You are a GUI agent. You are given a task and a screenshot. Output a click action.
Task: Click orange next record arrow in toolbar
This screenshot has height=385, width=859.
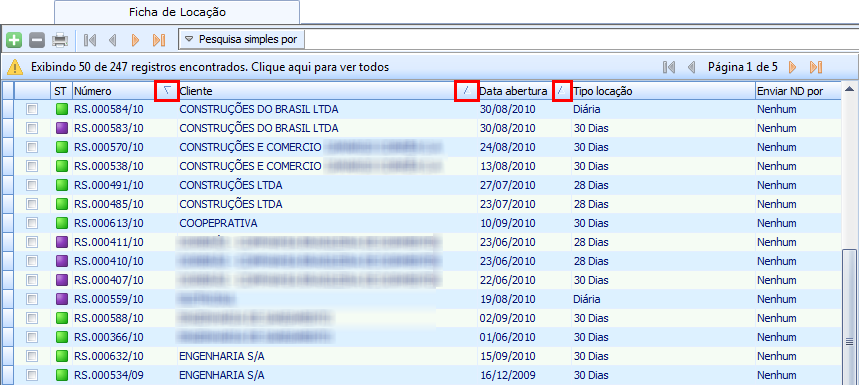[x=136, y=40]
